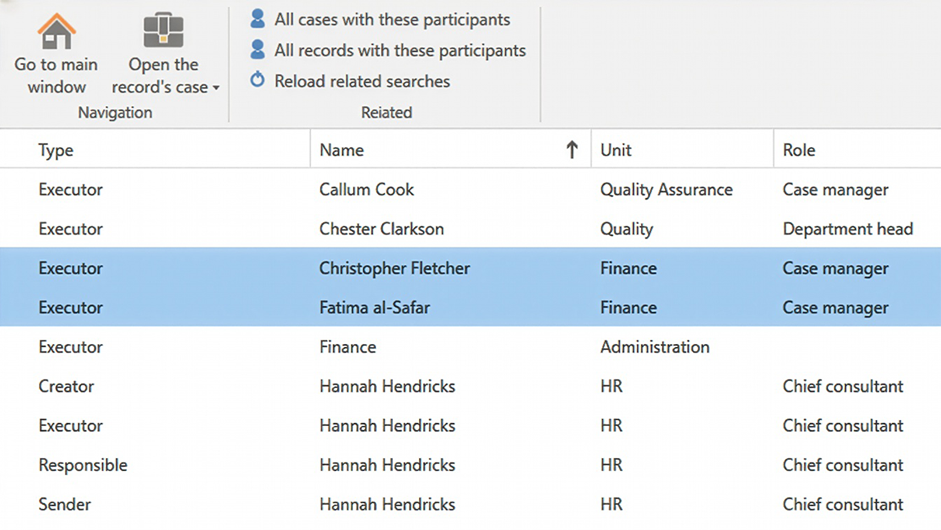Select the Hannah Hendricks Creator row

387,386
